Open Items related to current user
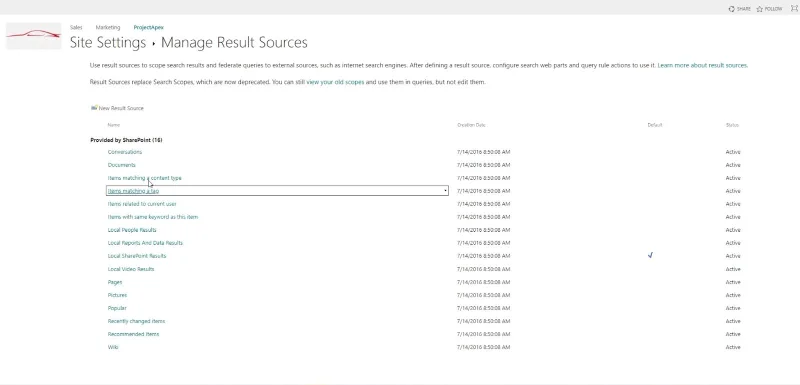Screen dimensions: 800x385 [x=142, y=204]
